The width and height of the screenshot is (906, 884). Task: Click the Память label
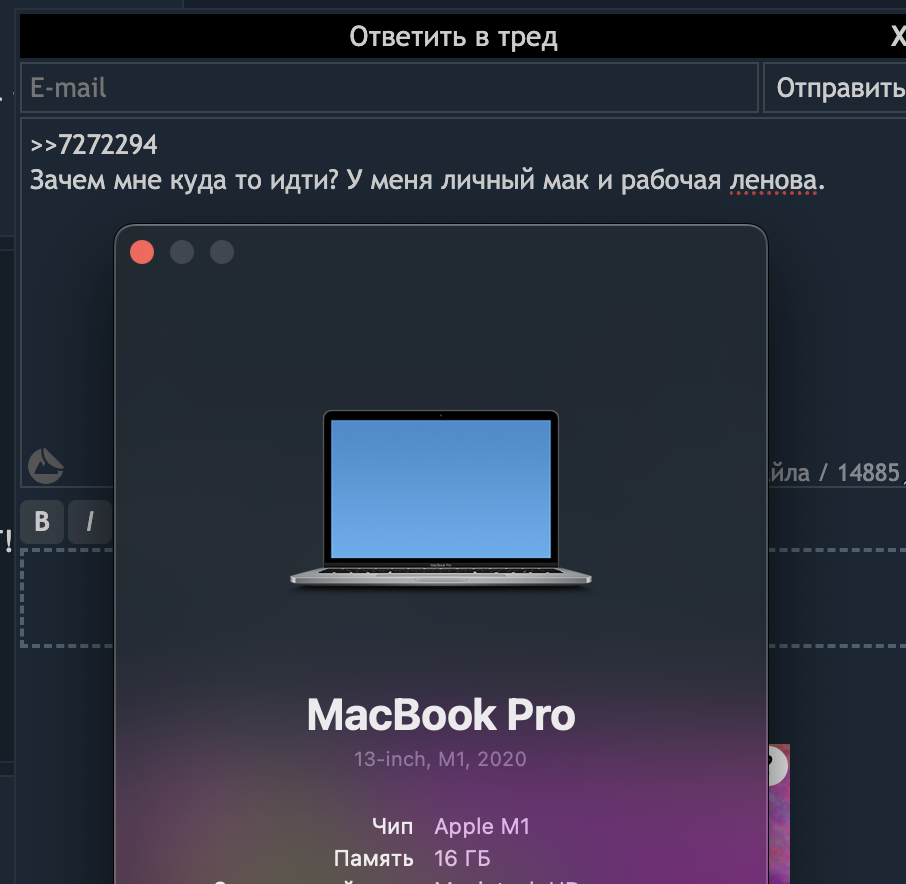373,859
